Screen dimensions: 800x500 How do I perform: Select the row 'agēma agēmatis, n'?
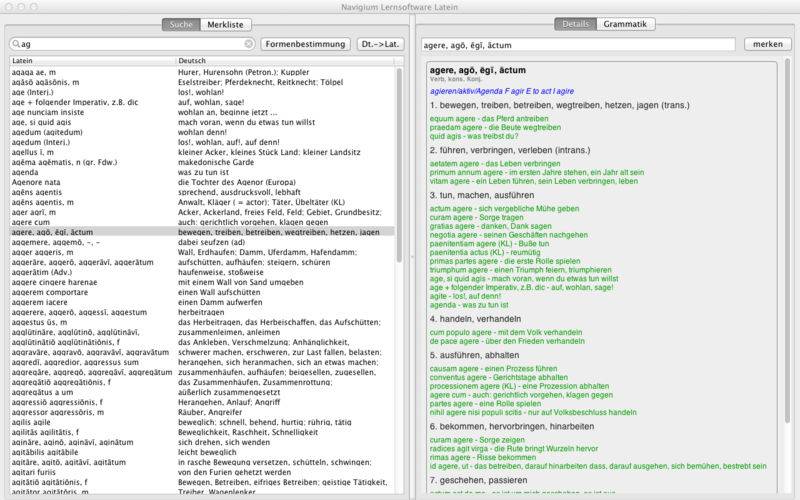click(202, 162)
